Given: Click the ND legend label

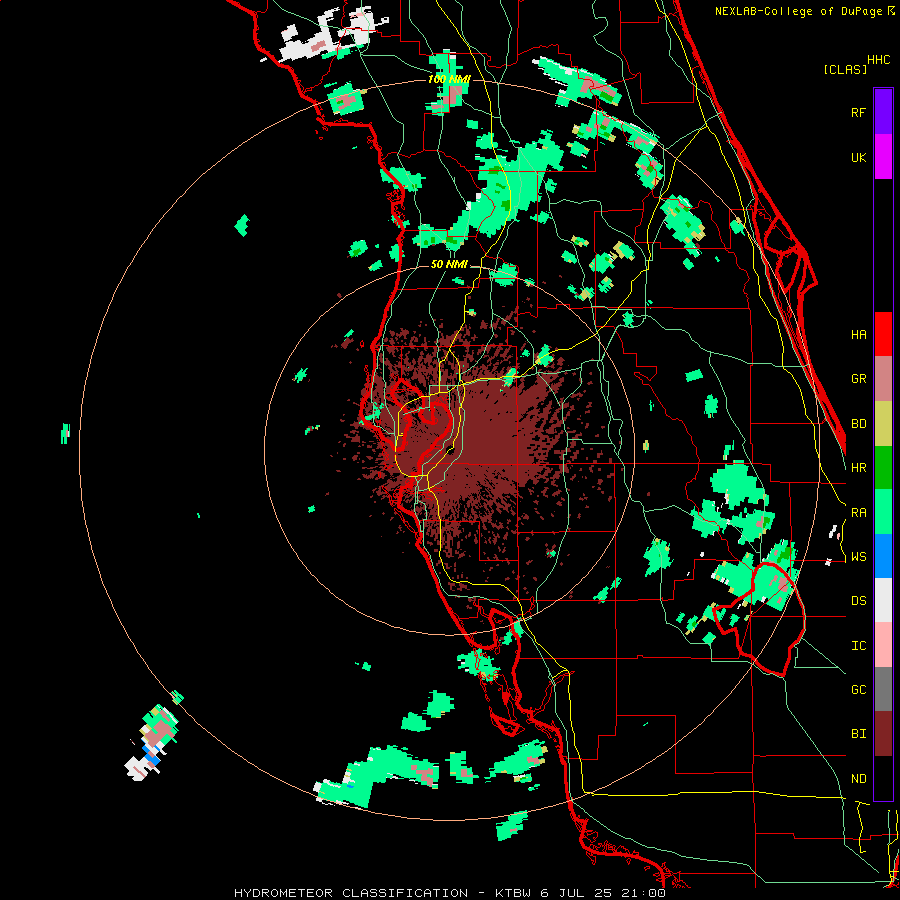Looking at the screenshot, I should (x=859, y=779).
